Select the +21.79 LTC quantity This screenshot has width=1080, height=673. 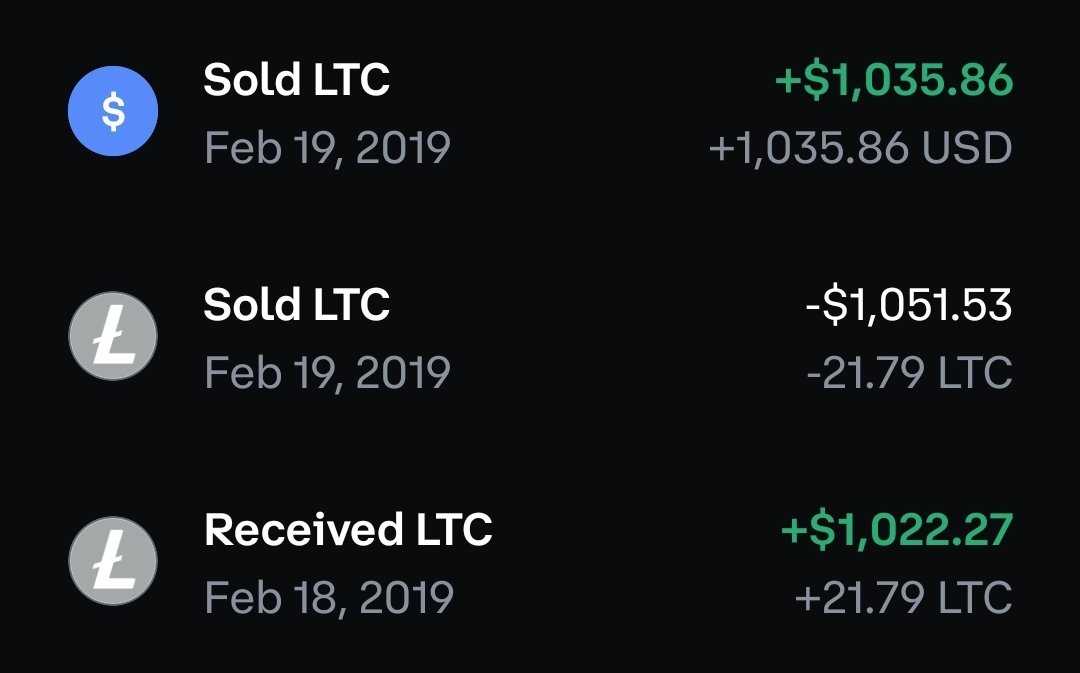(x=904, y=598)
